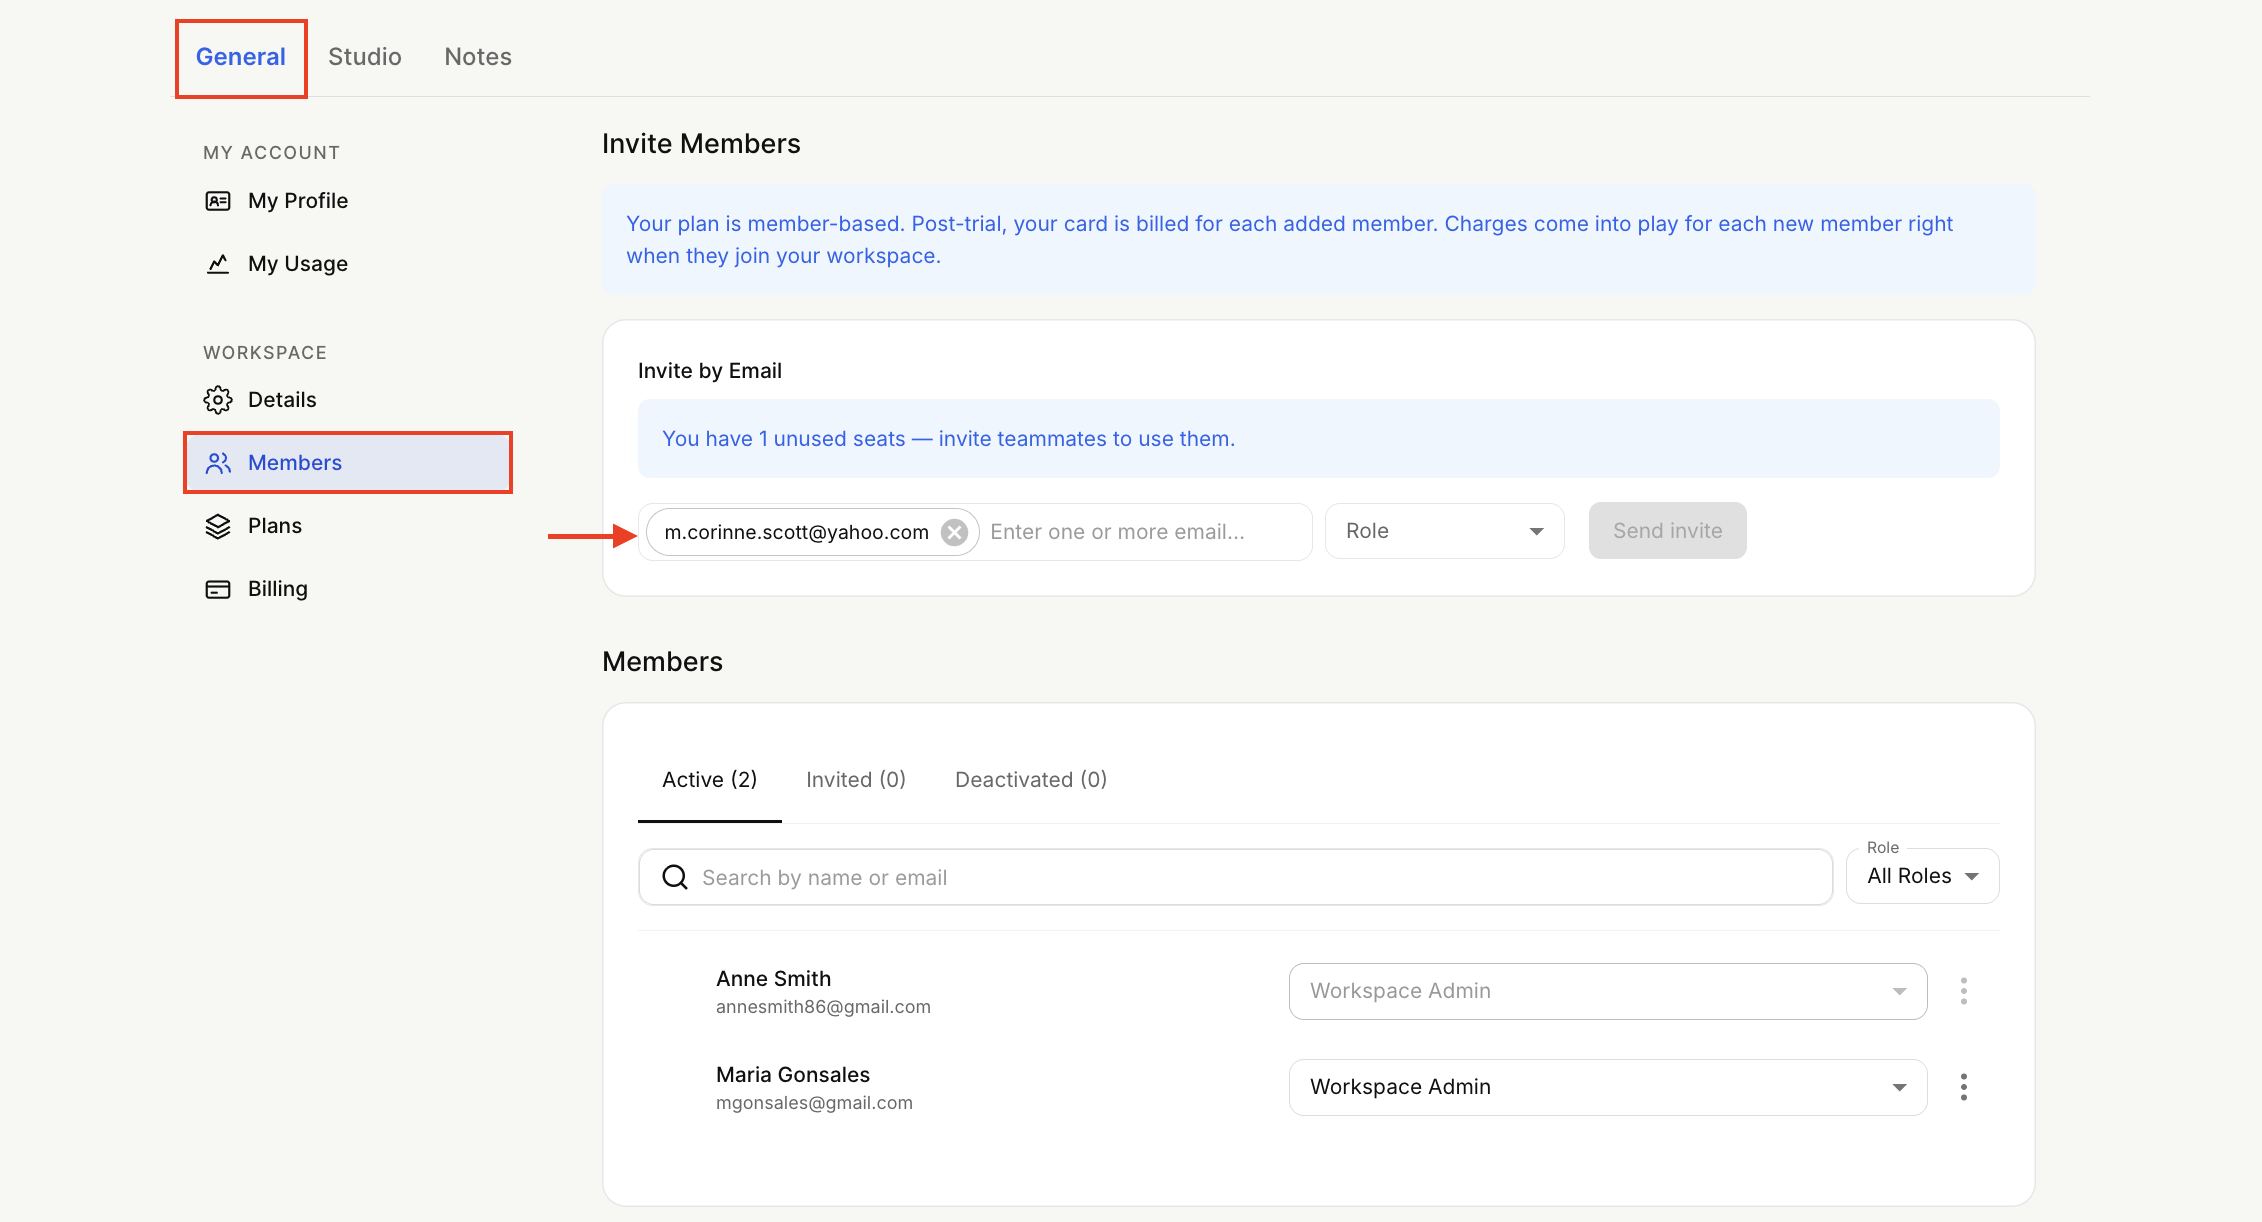Remove the m.corinne.scott@yahoo.com email chip

click(955, 532)
